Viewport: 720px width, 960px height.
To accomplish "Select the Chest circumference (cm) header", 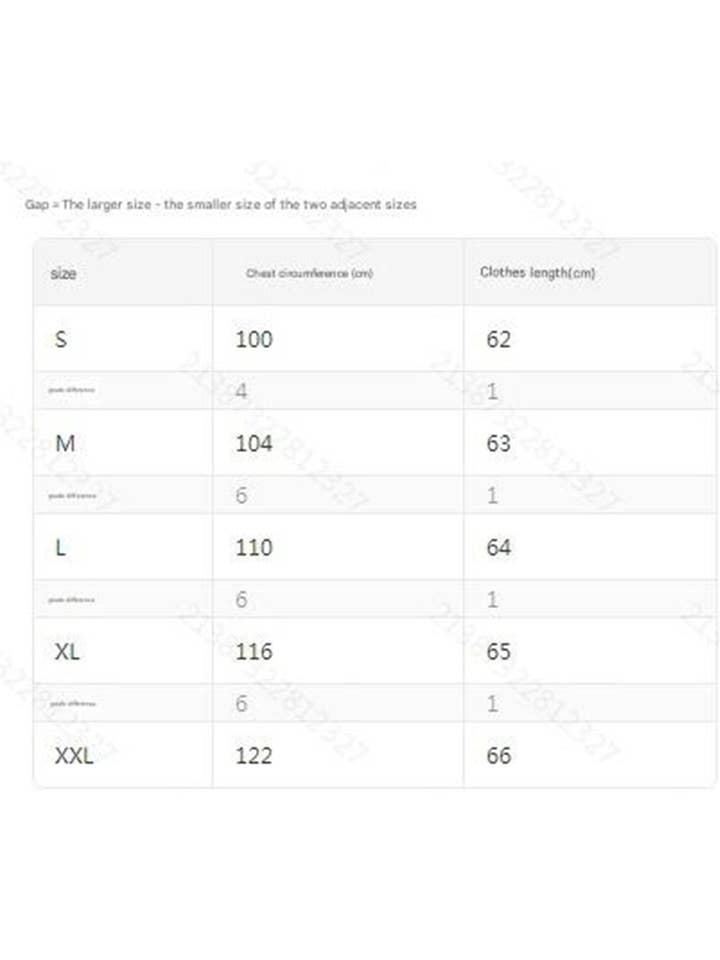I will (x=309, y=273).
